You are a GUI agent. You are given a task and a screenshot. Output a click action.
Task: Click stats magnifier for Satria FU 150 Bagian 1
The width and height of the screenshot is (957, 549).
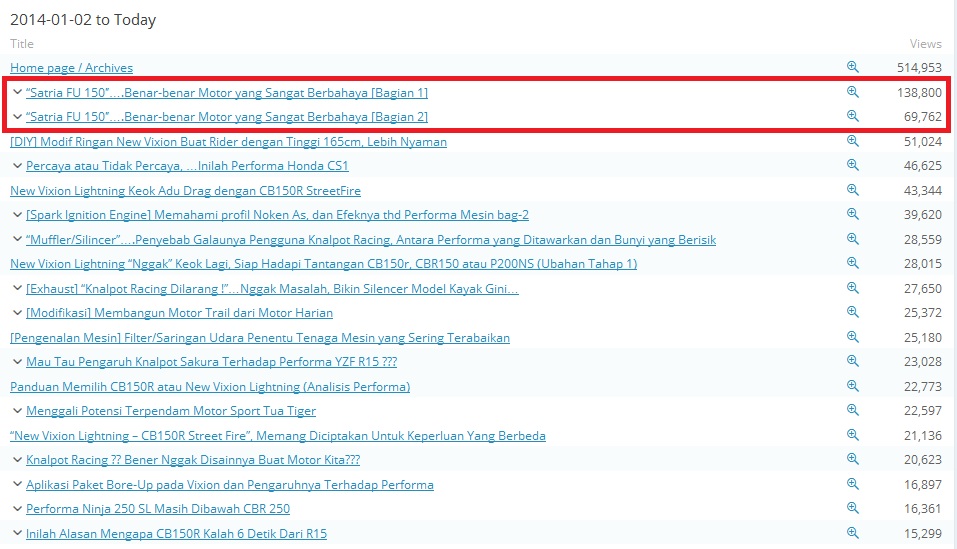coord(853,92)
